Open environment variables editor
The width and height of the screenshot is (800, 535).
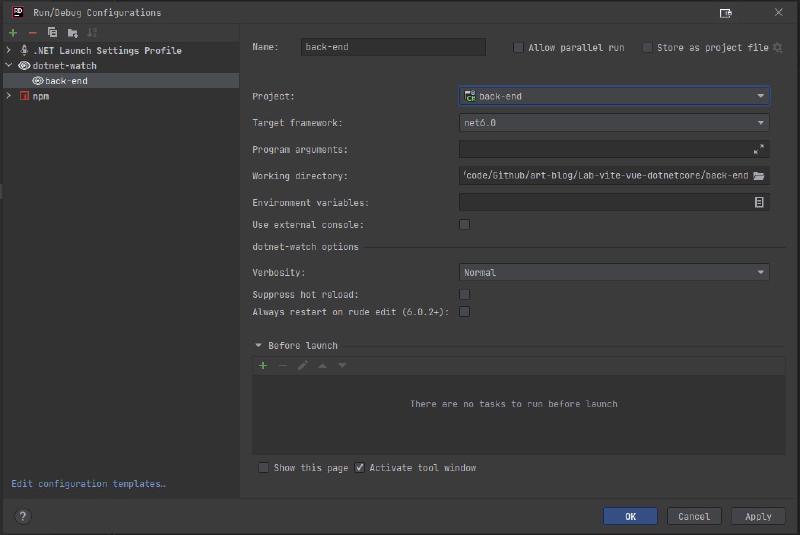(759, 202)
